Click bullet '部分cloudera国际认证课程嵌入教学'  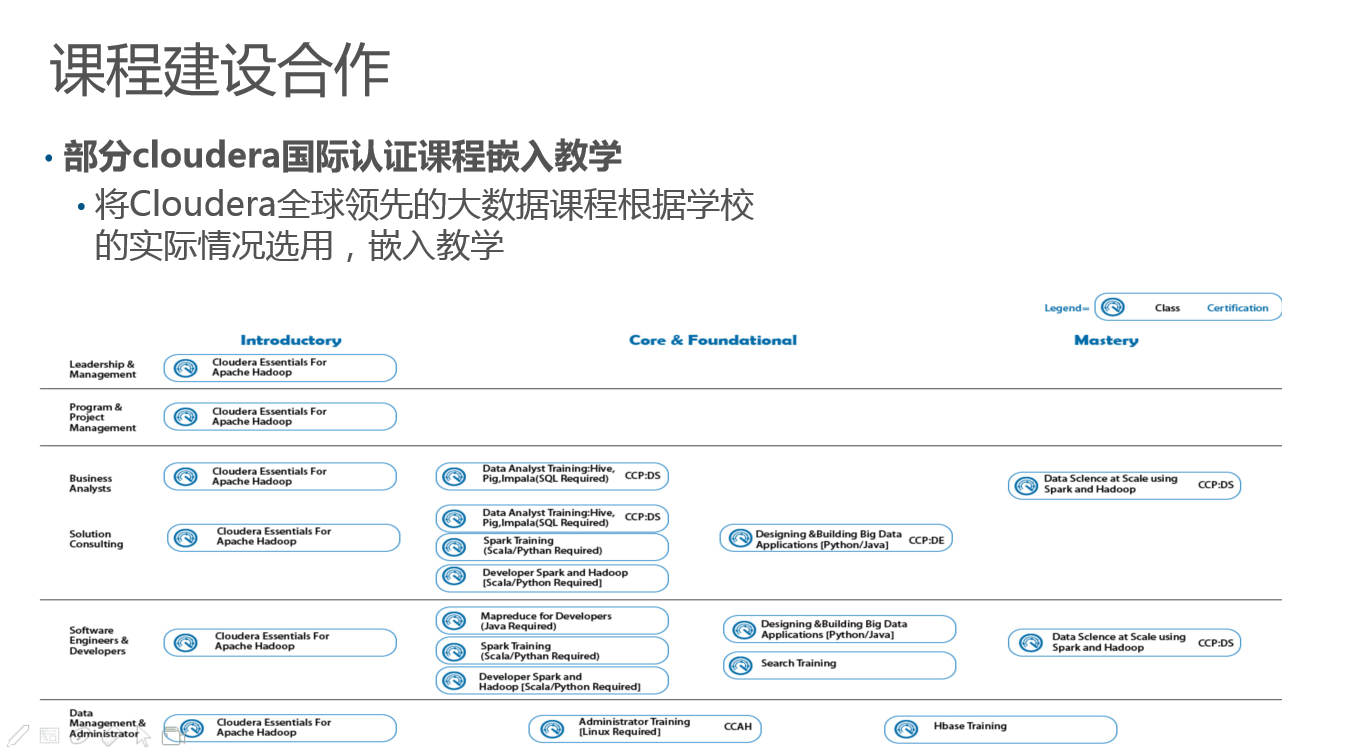coord(342,156)
